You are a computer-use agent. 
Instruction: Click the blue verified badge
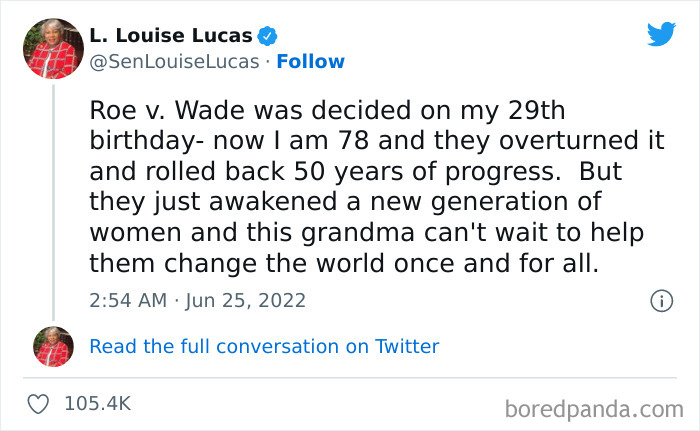click(x=268, y=37)
